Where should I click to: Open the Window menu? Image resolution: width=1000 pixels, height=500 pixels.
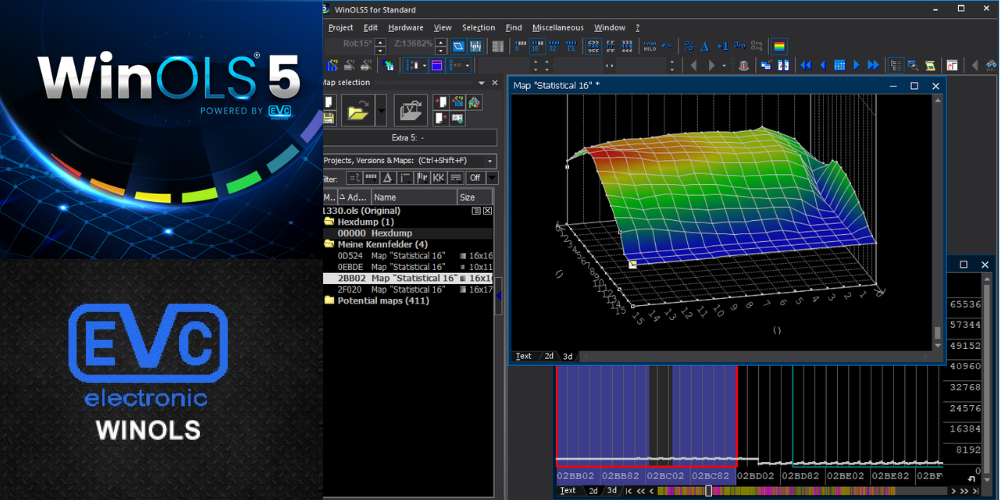[x=610, y=27]
